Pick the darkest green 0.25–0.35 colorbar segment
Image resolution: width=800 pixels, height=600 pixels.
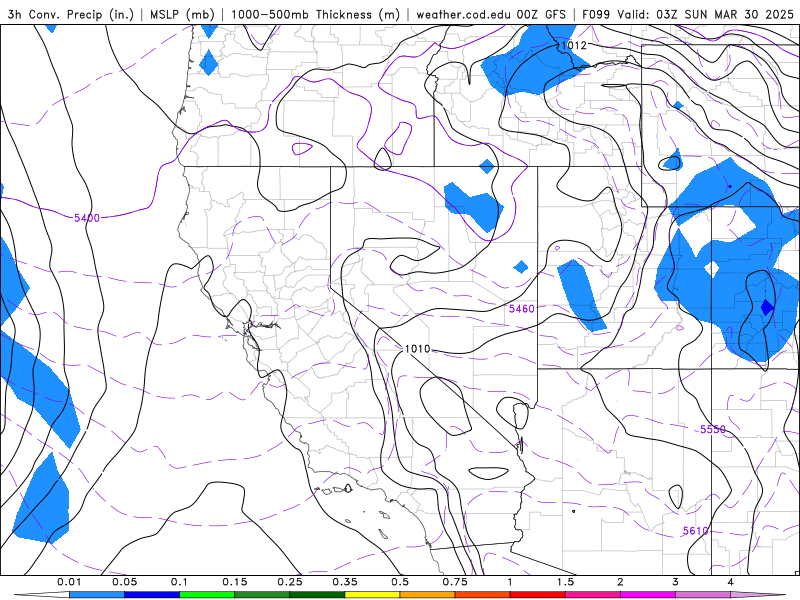pos(317,595)
